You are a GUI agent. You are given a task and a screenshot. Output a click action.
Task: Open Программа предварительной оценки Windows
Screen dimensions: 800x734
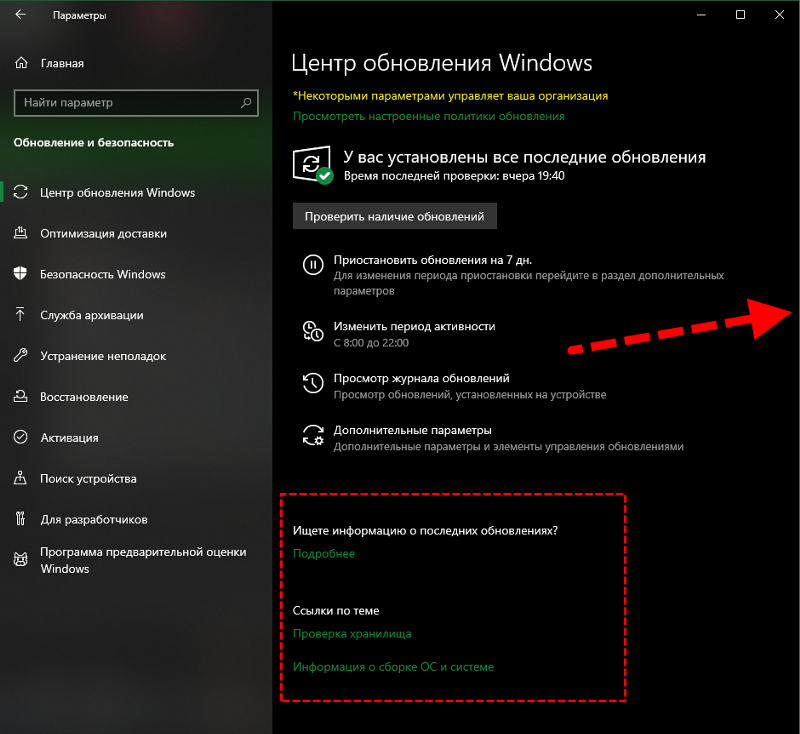coord(143,560)
